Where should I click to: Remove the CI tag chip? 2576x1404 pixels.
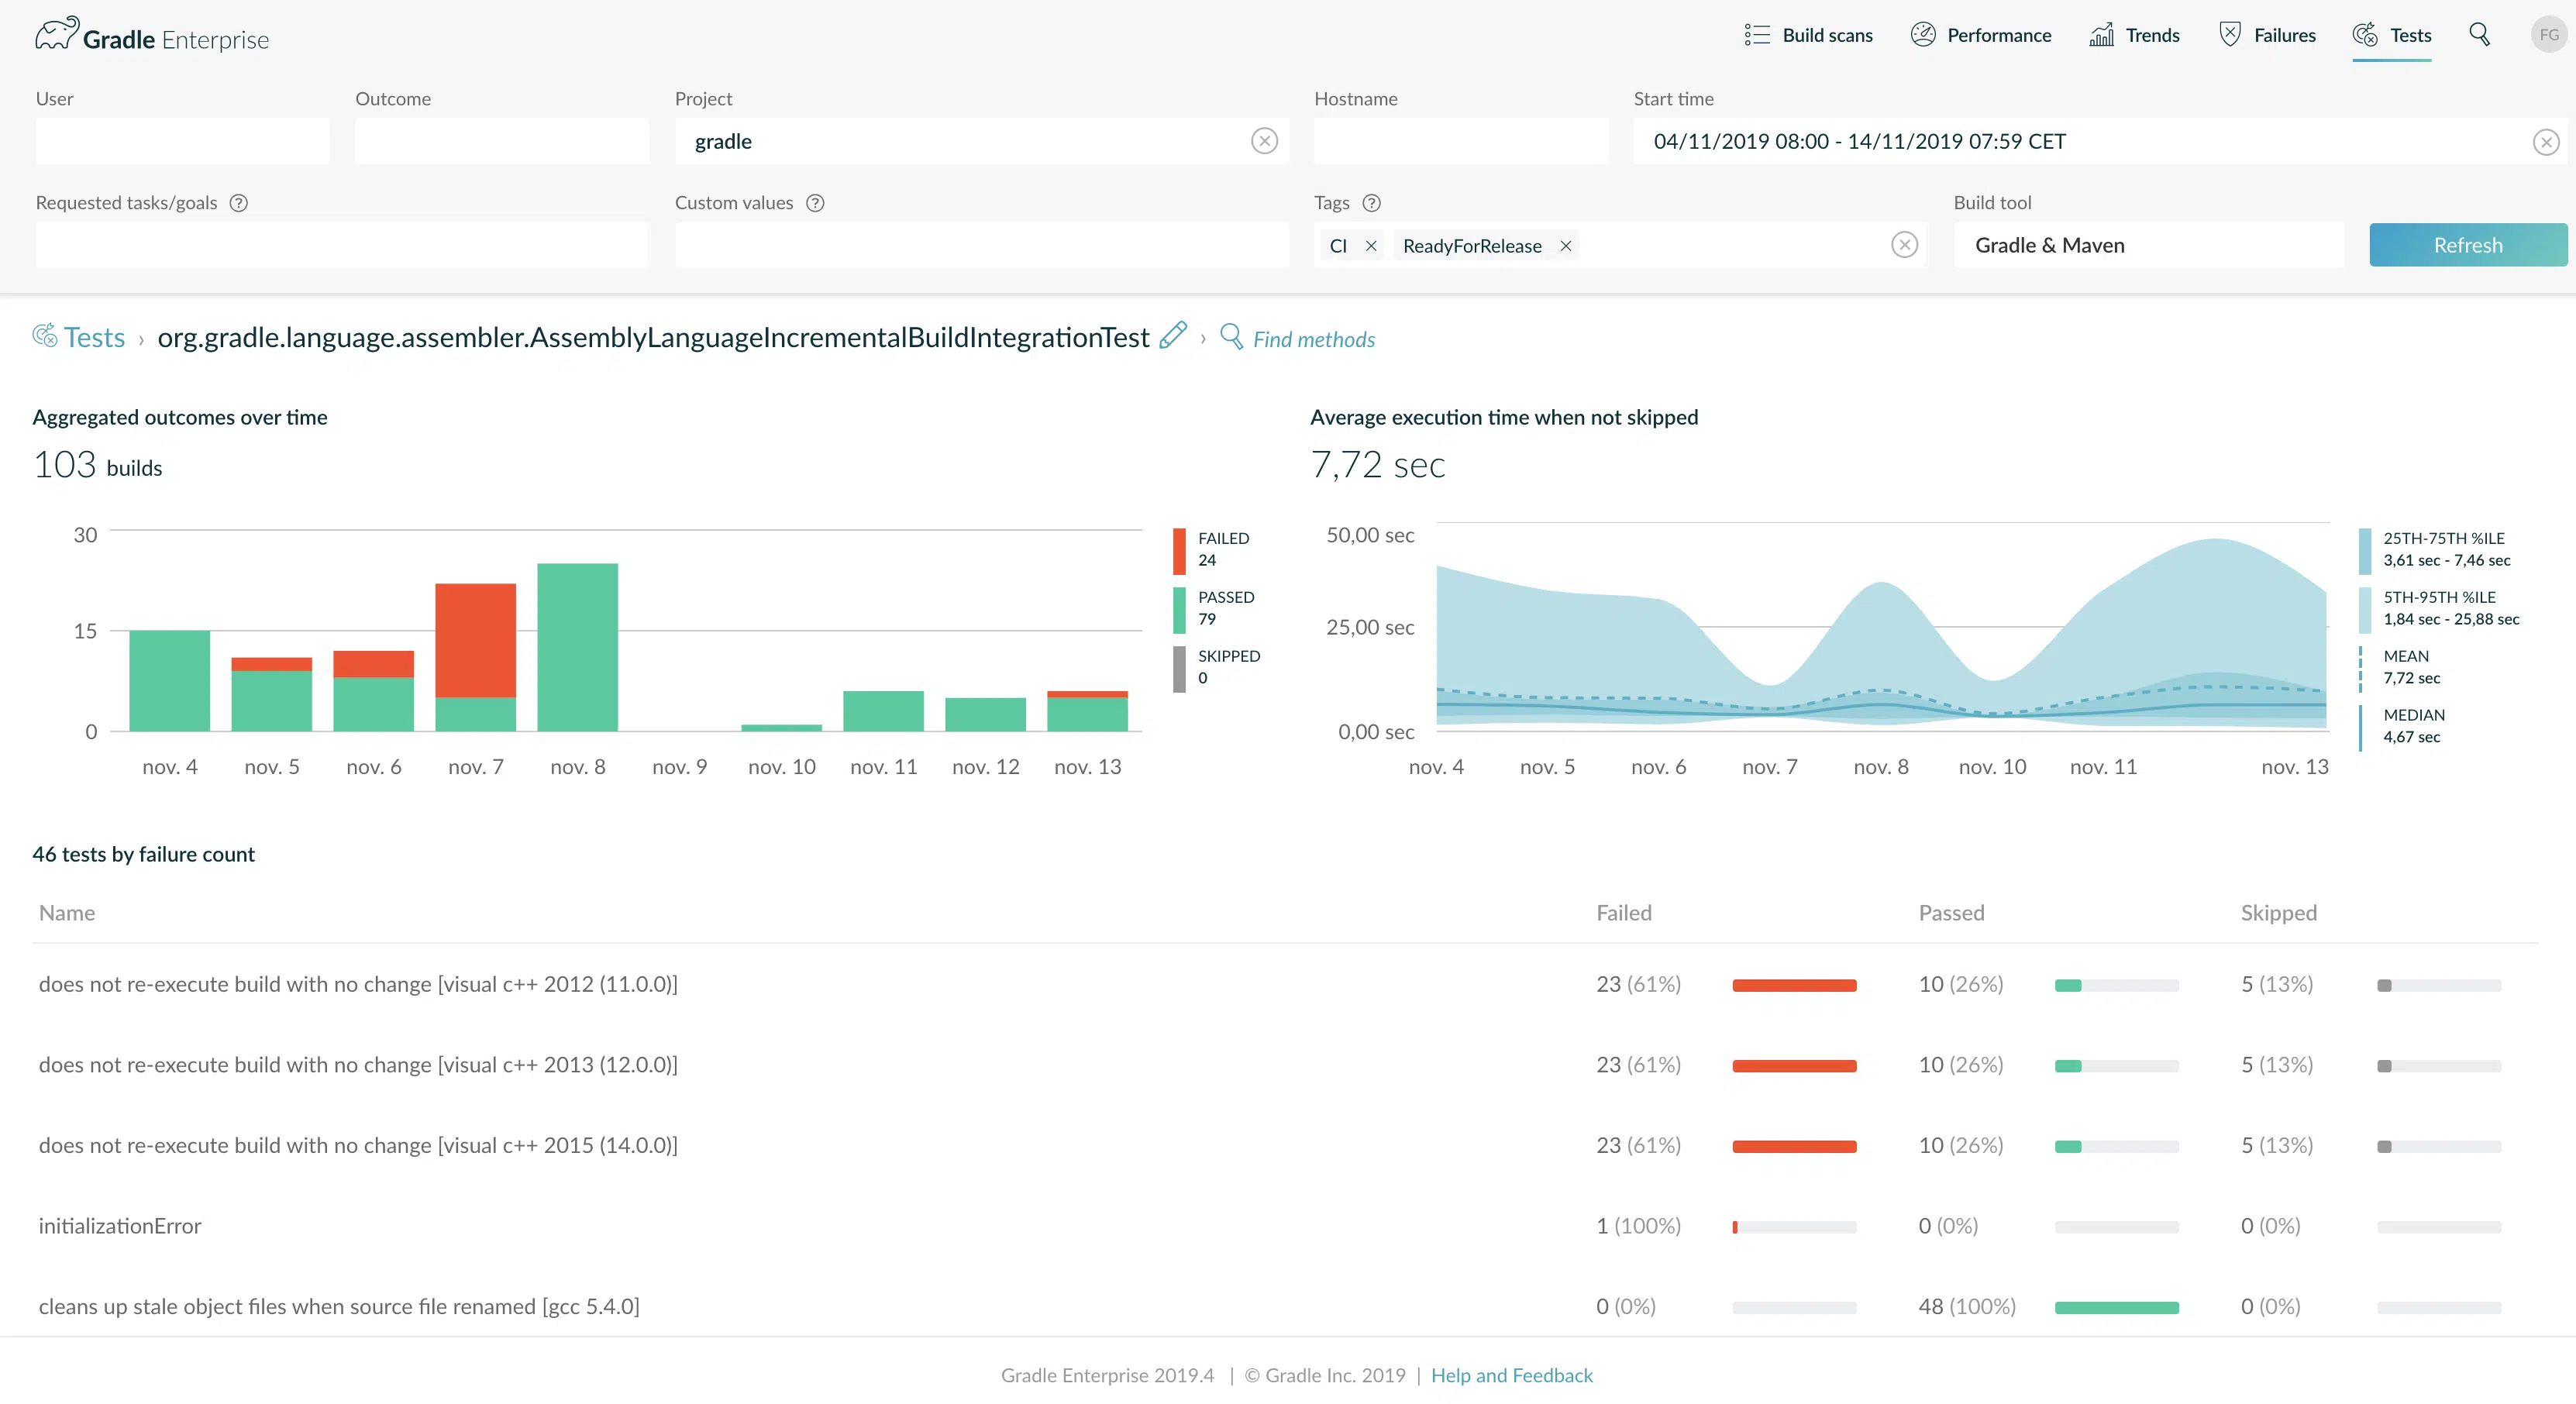tap(1371, 246)
